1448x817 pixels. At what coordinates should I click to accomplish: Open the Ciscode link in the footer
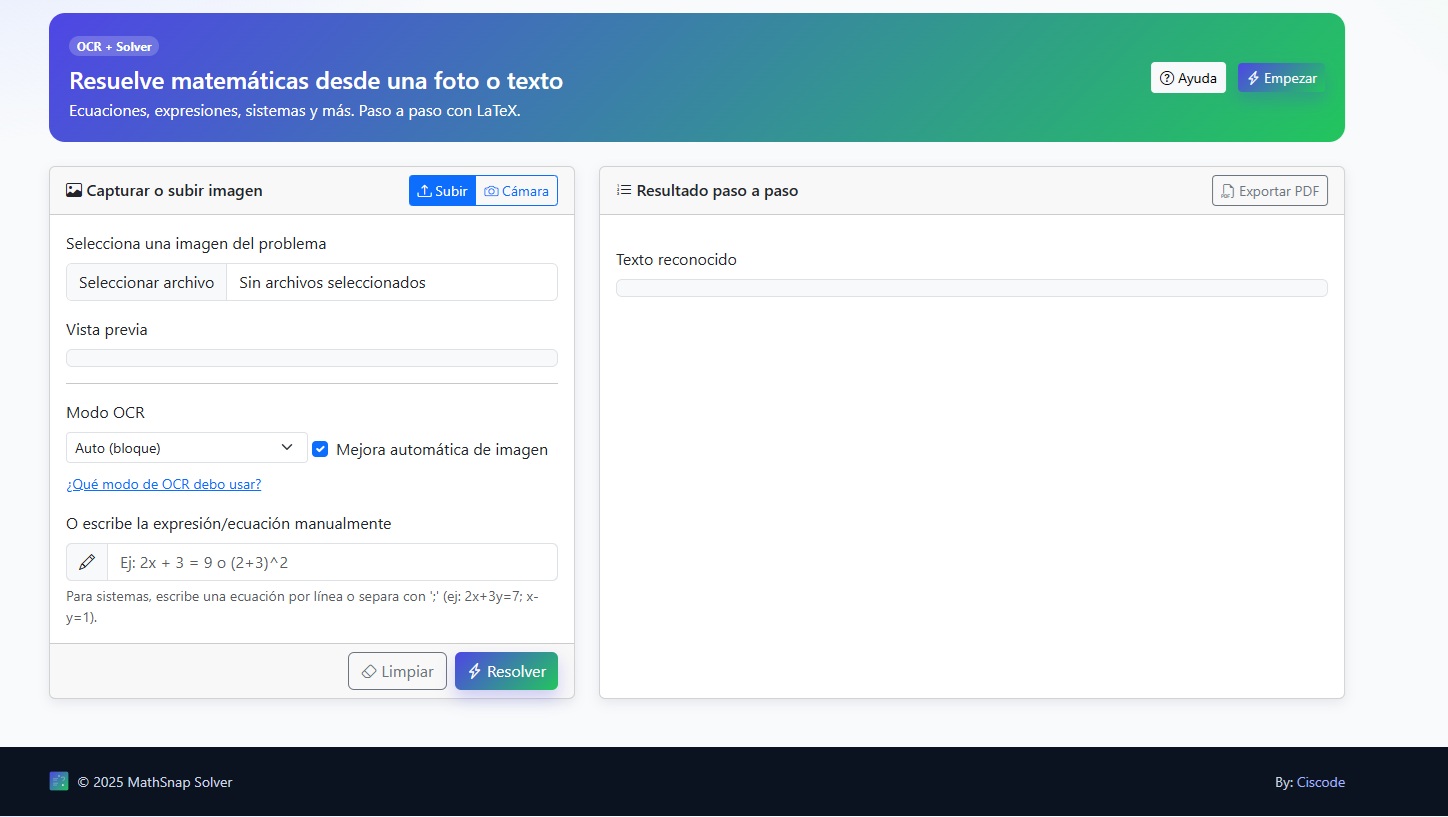point(1321,782)
